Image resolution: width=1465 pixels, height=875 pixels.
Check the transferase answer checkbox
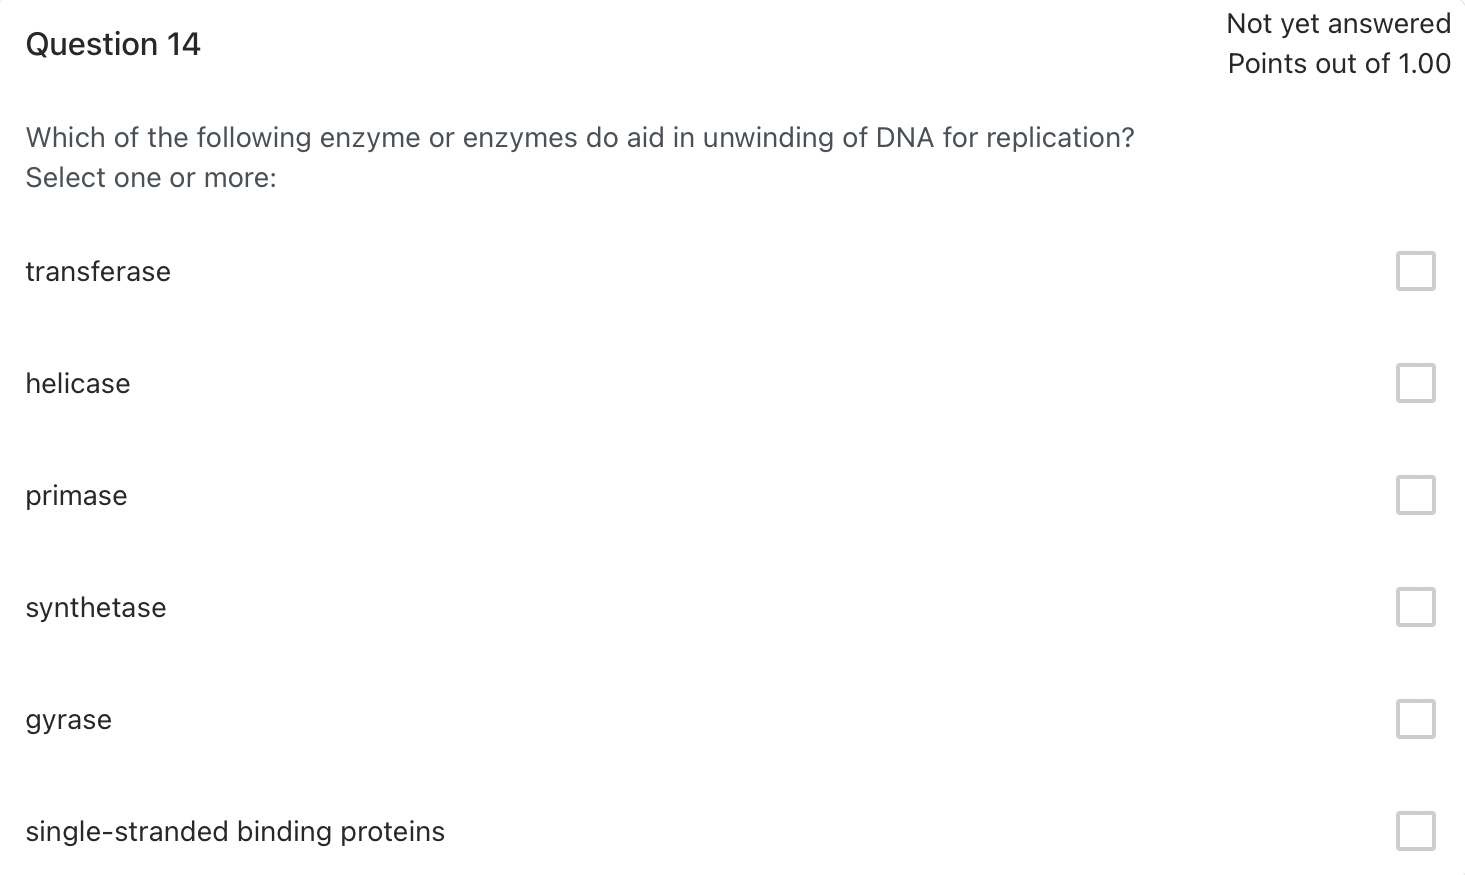(x=1415, y=270)
